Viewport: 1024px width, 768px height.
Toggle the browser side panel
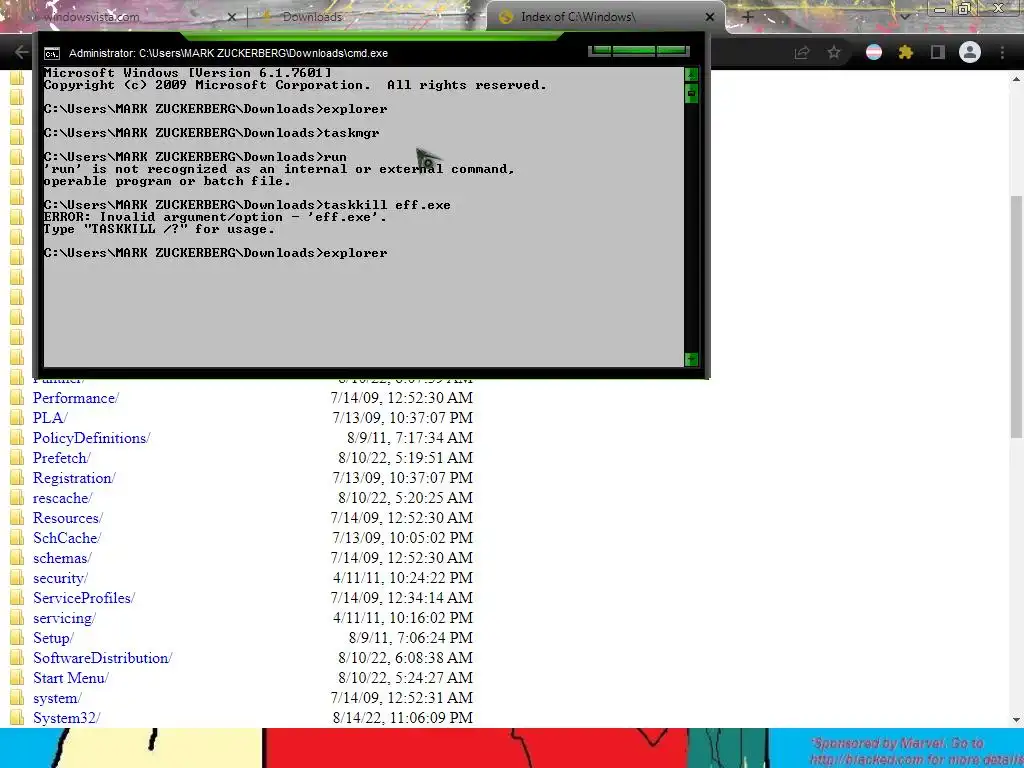pyautogui.click(x=938, y=52)
